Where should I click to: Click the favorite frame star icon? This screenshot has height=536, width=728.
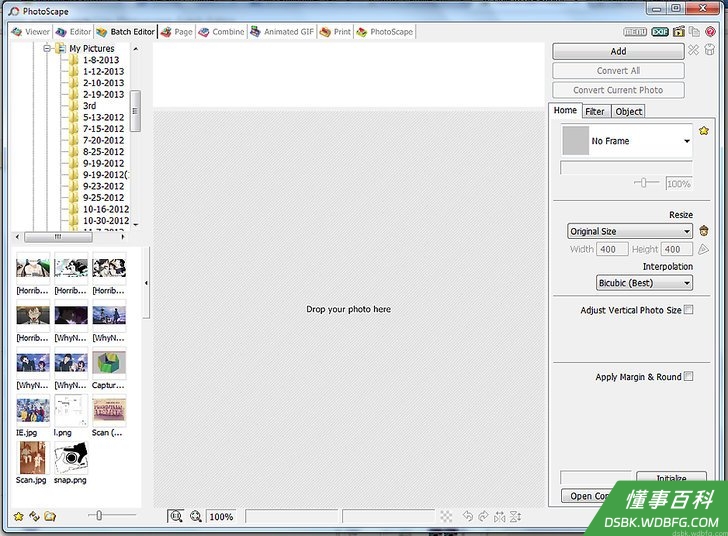704,131
